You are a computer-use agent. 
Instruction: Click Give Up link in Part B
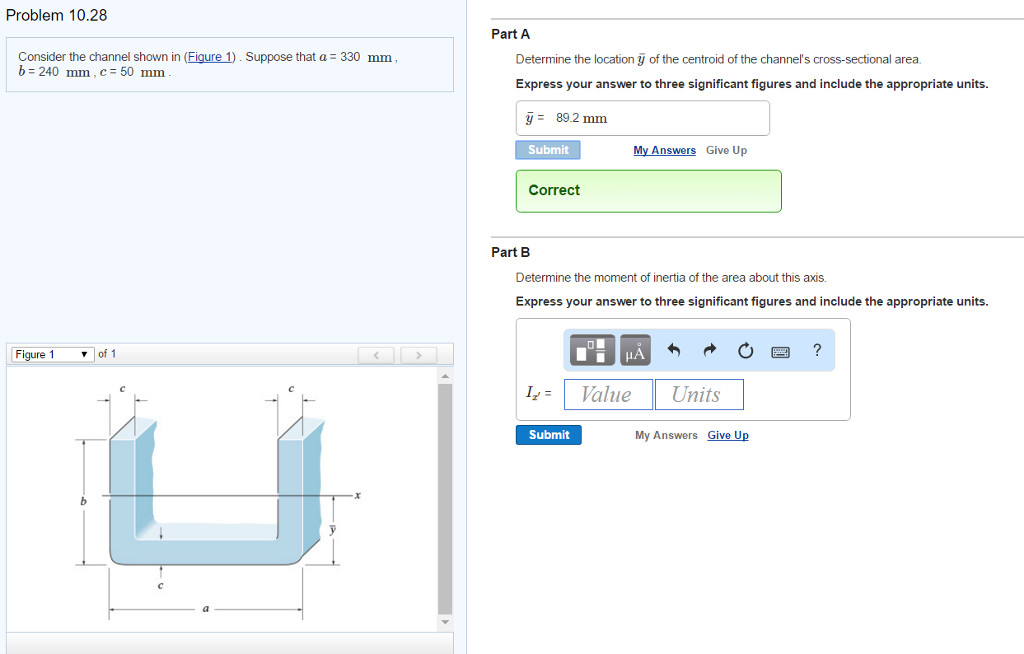click(728, 435)
